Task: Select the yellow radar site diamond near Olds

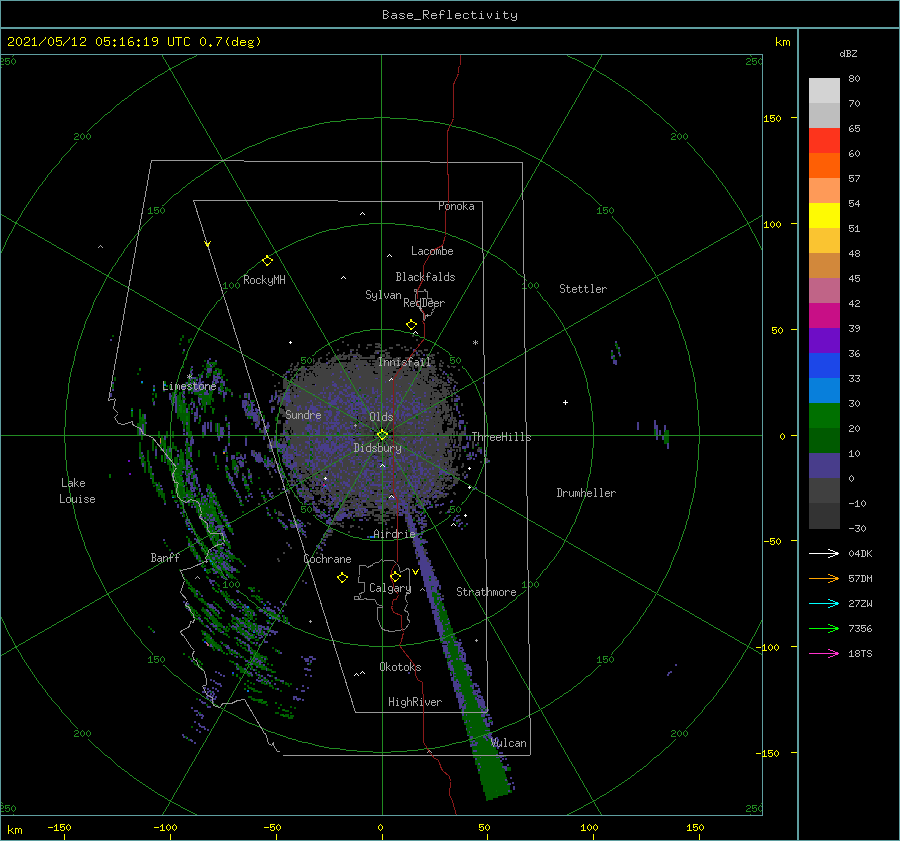Action: pyautogui.click(x=382, y=435)
